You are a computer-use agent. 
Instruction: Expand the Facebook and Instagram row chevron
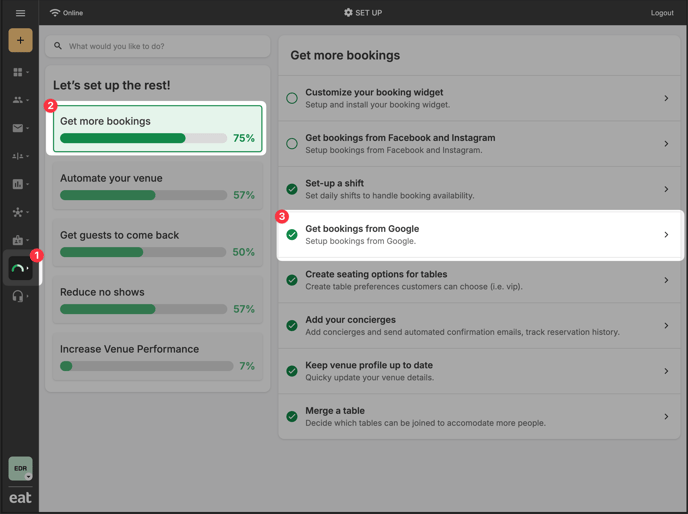[x=666, y=144]
